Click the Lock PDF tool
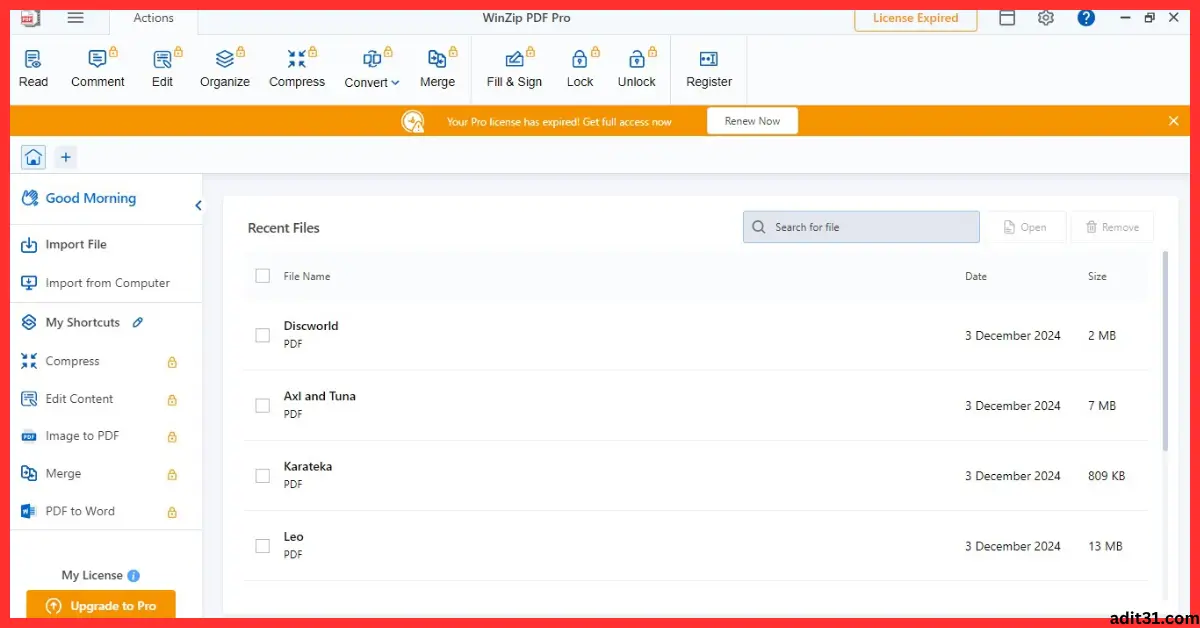 [x=580, y=69]
